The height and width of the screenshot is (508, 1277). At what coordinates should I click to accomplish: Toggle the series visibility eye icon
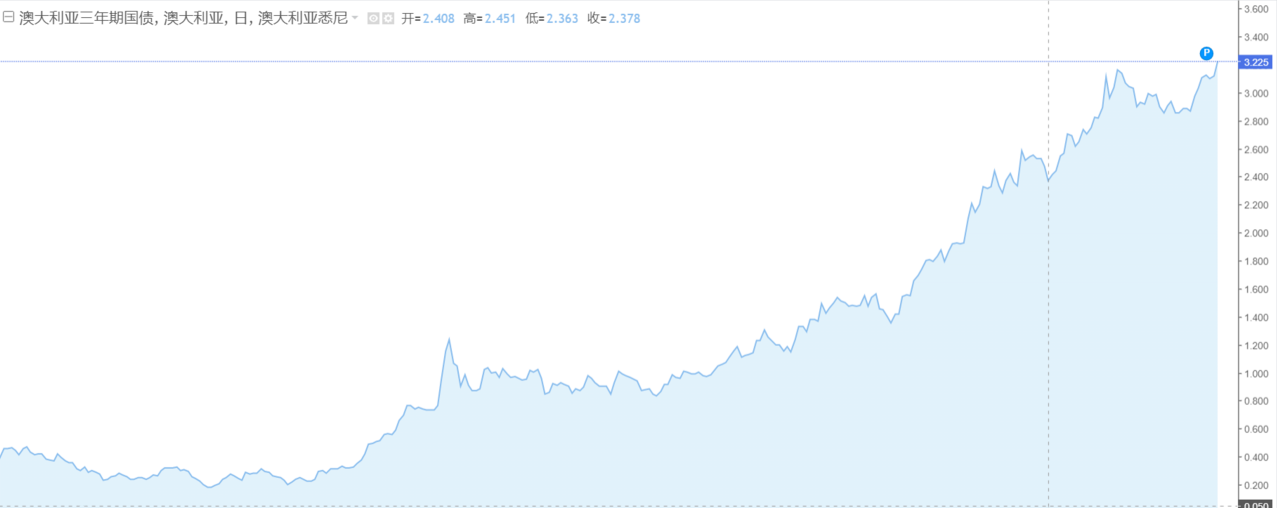coord(373,19)
